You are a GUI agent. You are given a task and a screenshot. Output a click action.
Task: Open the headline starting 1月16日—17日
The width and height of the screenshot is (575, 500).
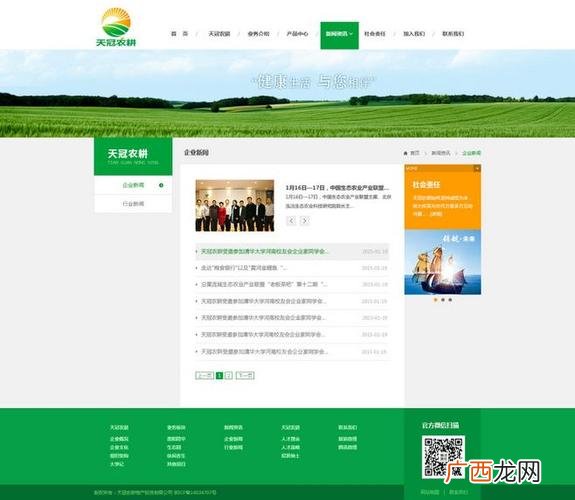pyautogui.click(x=337, y=187)
